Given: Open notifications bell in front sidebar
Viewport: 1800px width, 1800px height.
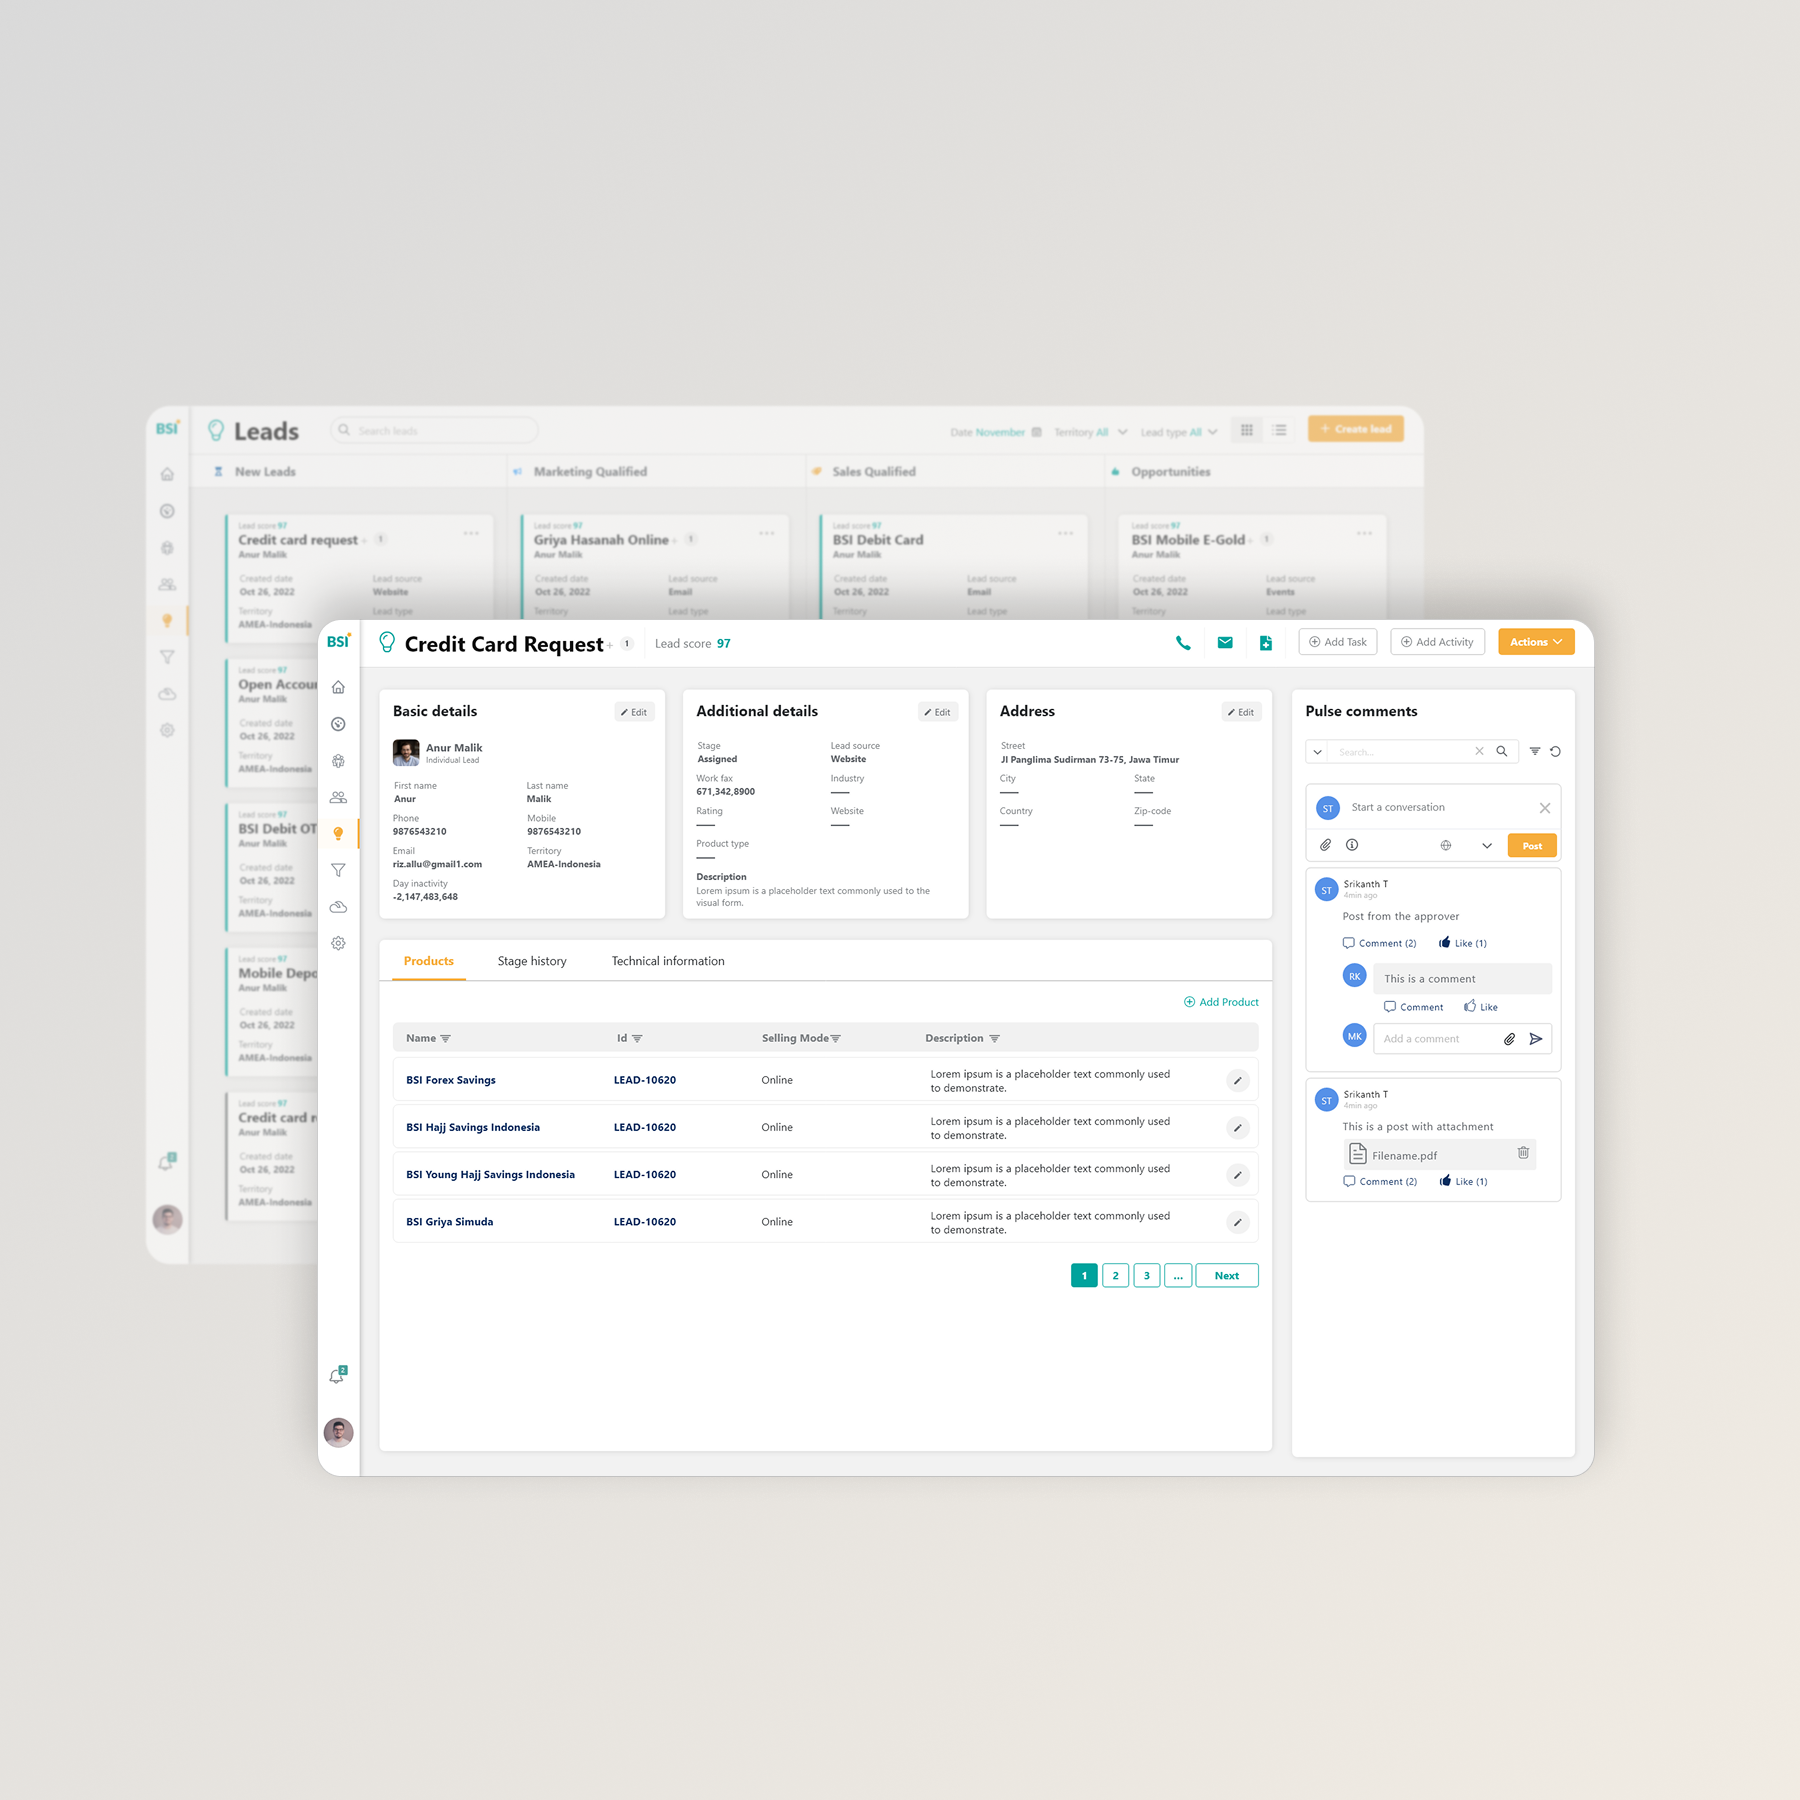Looking at the screenshot, I should click(338, 1376).
